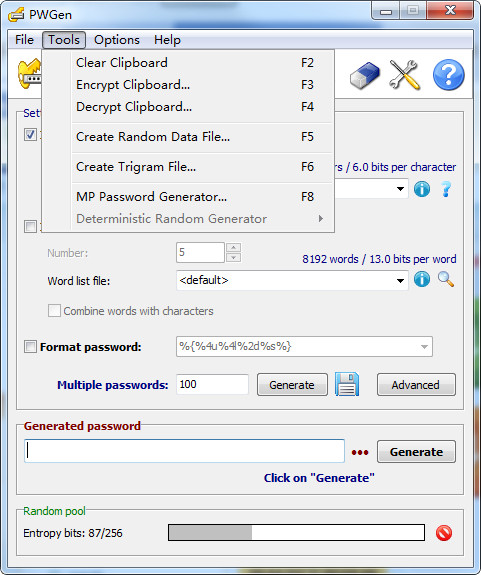The image size is (481, 575).
Task: Open the File menu
Action: 24,40
